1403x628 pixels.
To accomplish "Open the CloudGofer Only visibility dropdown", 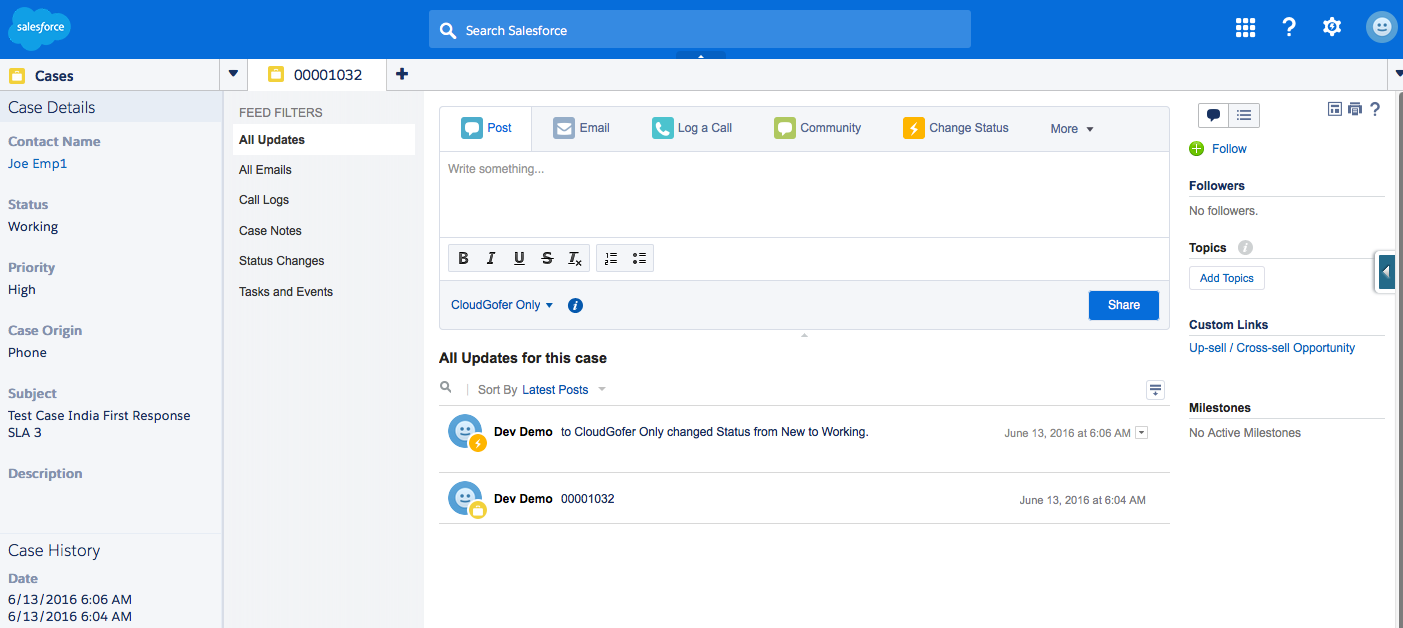I will pyautogui.click(x=502, y=305).
